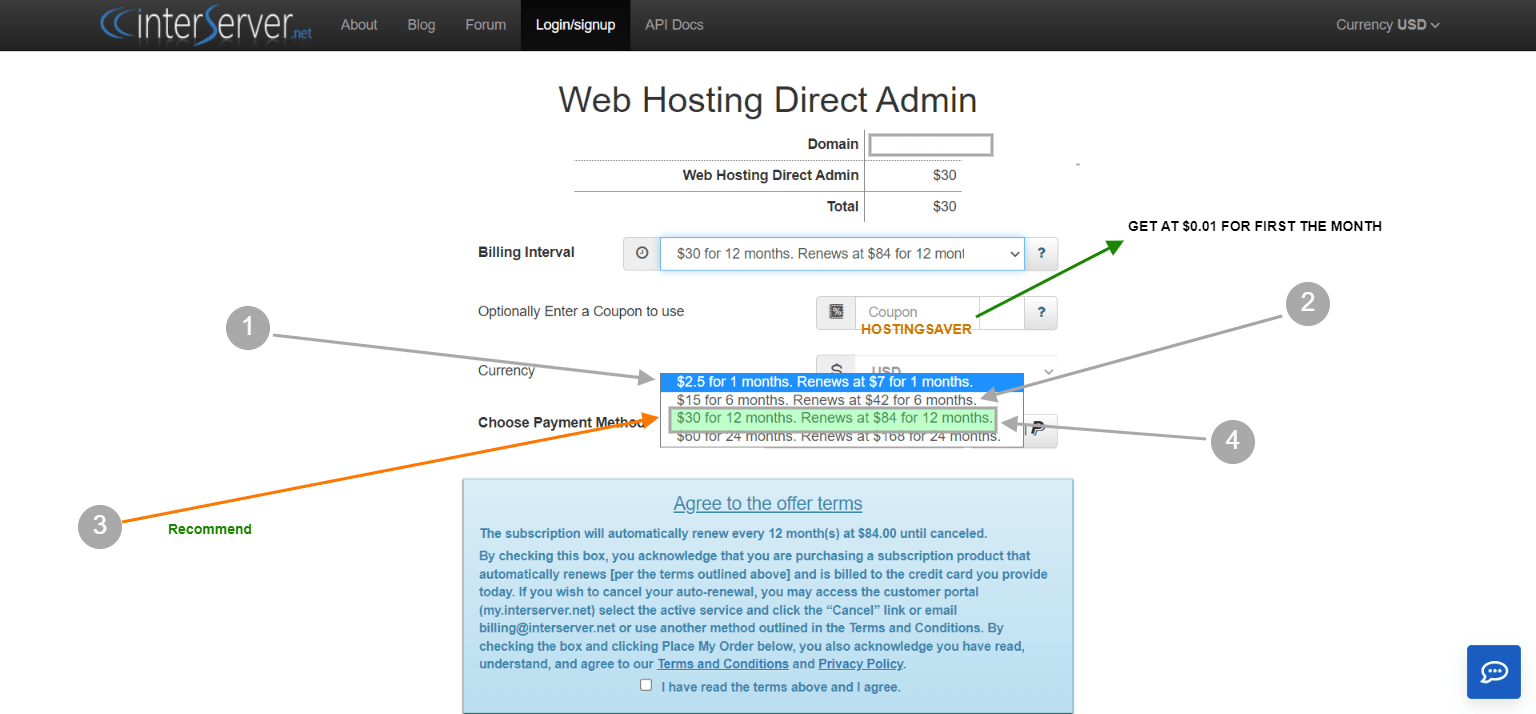Open the Terms and Conditions link
This screenshot has width=1536, height=714.
(x=723, y=664)
